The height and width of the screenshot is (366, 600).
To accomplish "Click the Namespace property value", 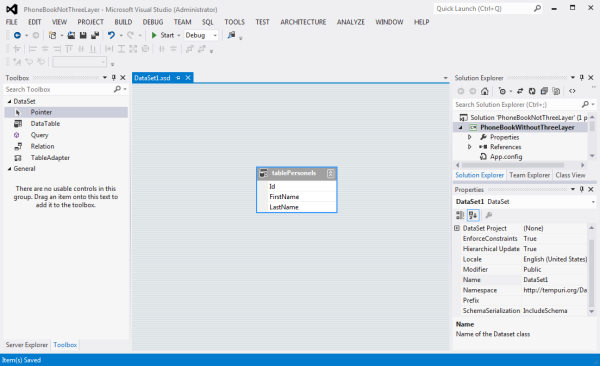I will 555,290.
